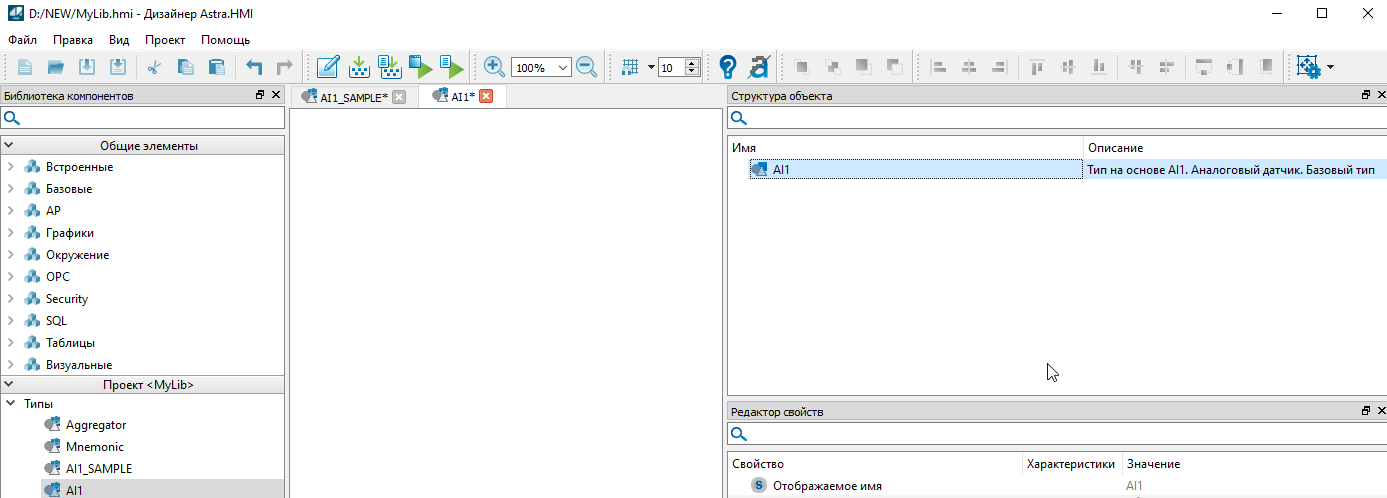The height and width of the screenshot is (498, 1387).
Task: Open the Проект menu
Action: tap(164, 40)
